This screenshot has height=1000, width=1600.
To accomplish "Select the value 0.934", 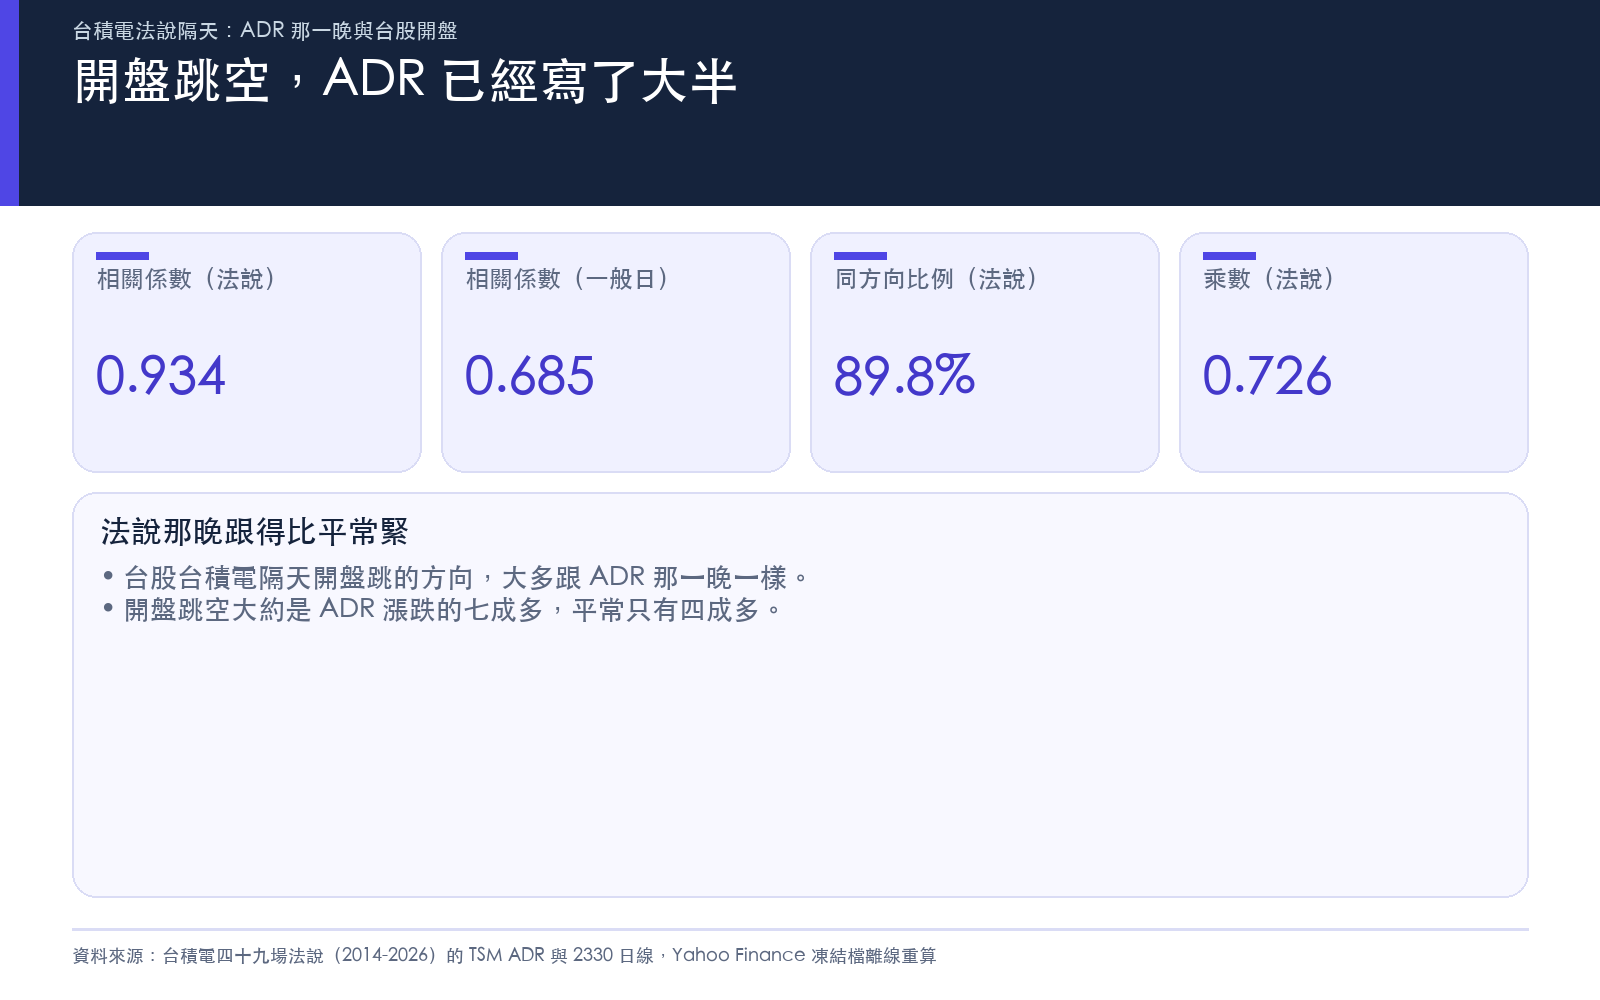I will coord(161,376).
